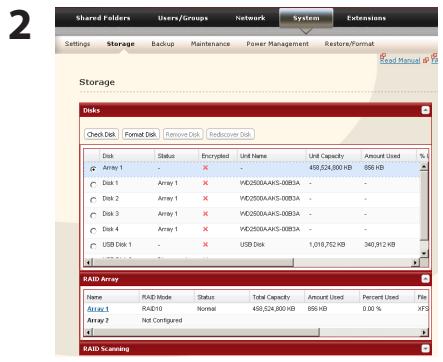
Task: Click the Disks horizontal scrollbar thumb
Action: pyautogui.click(x=193, y=262)
